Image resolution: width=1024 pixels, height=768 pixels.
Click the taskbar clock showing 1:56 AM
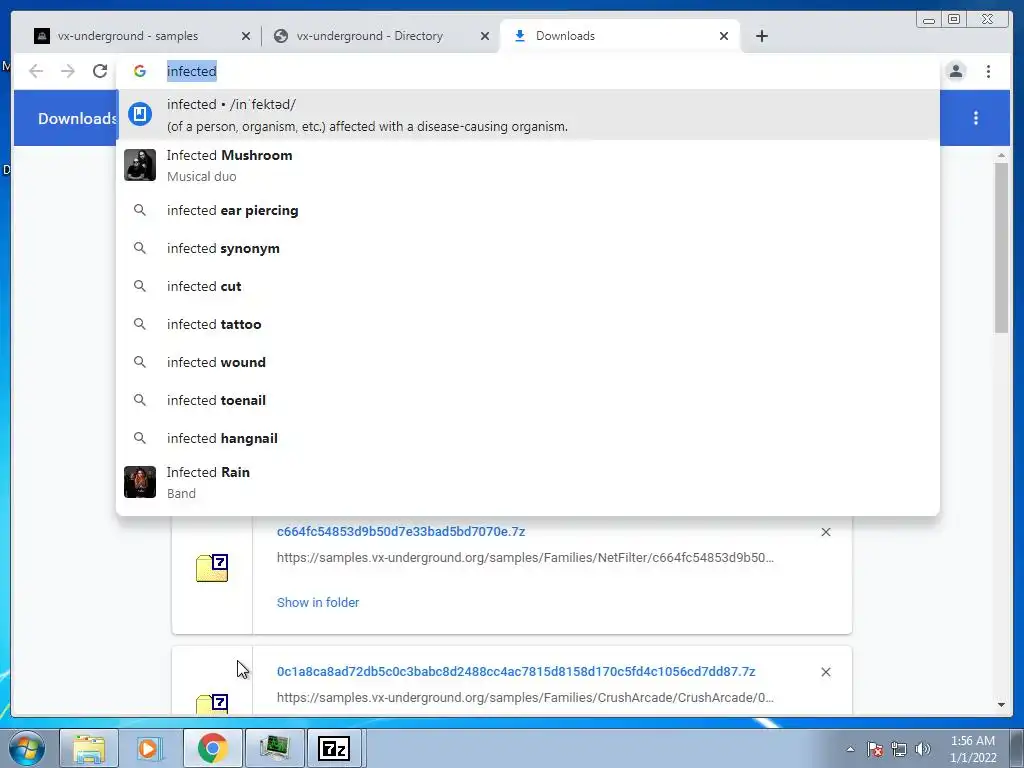coord(973,749)
